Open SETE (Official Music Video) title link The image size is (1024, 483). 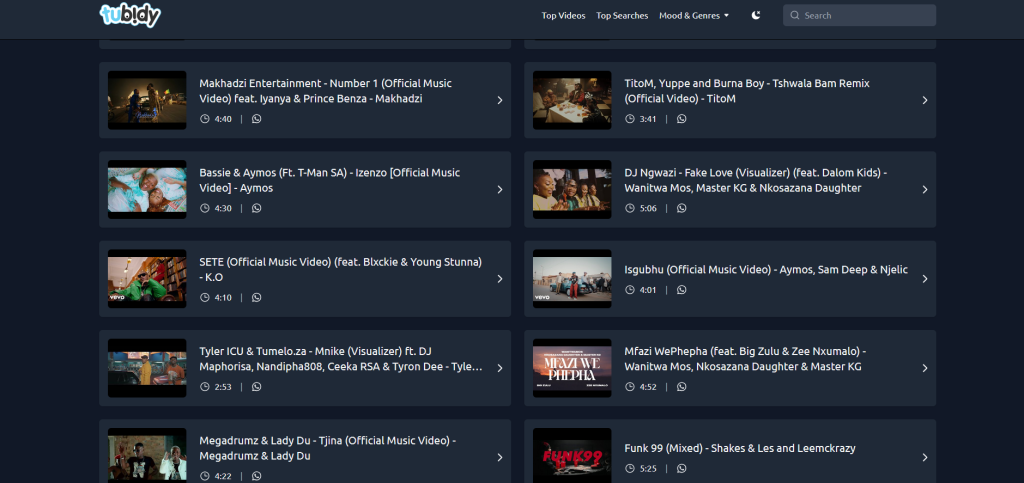[x=341, y=270]
